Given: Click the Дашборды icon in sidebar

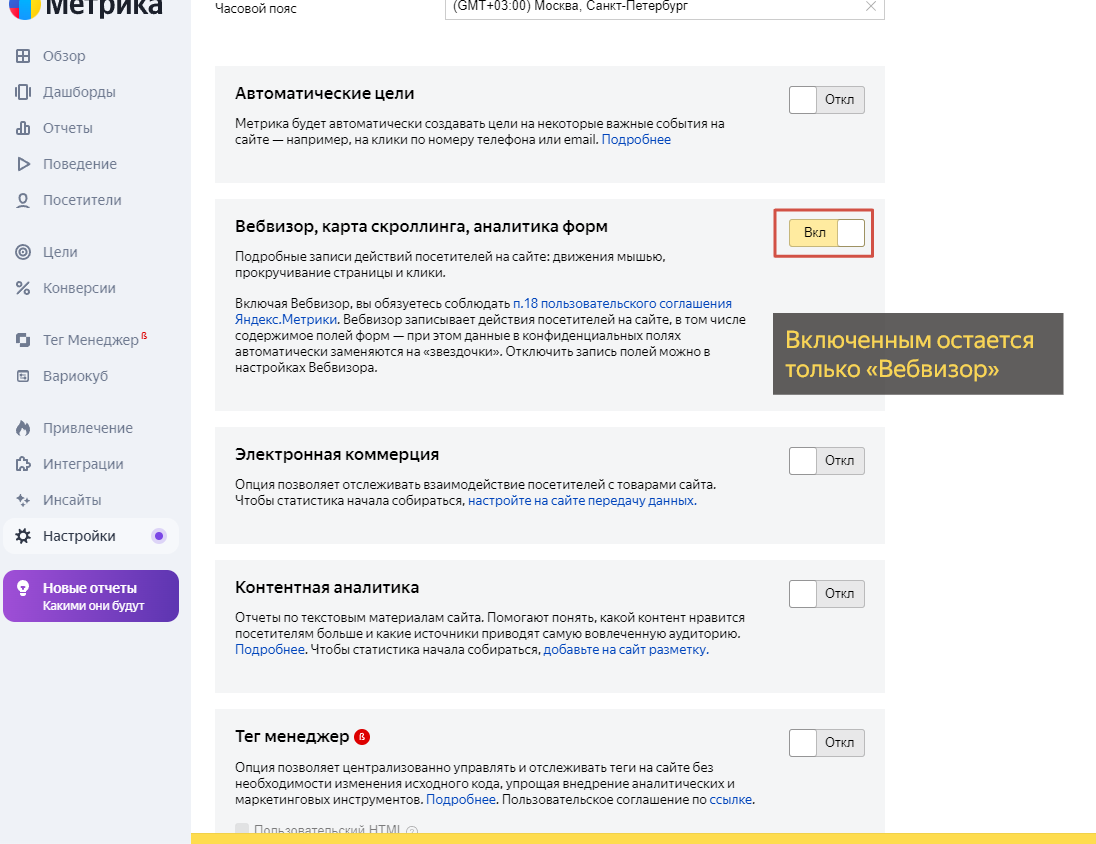Looking at the screenshot, I should 23,92.
